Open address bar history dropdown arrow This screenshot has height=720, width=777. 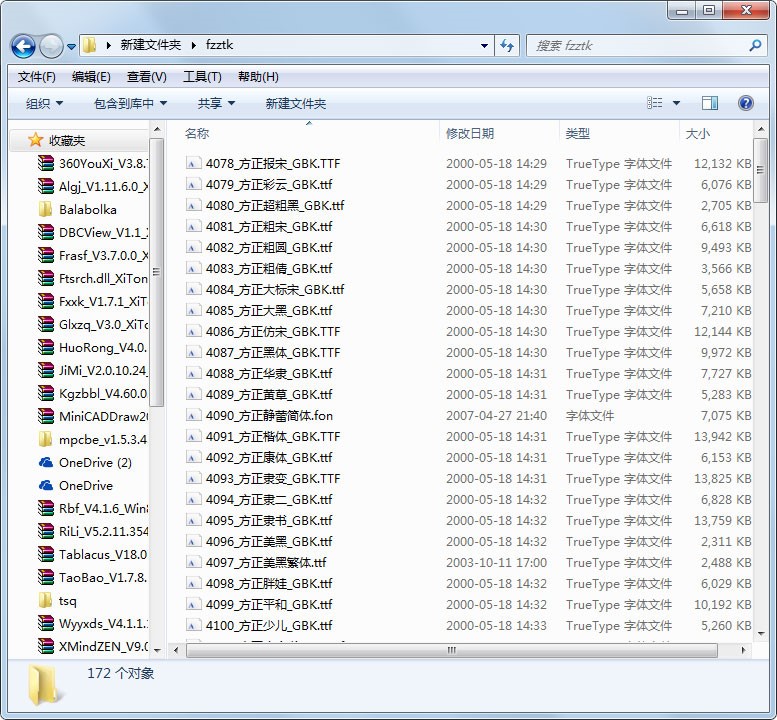(x=484, y=46)
